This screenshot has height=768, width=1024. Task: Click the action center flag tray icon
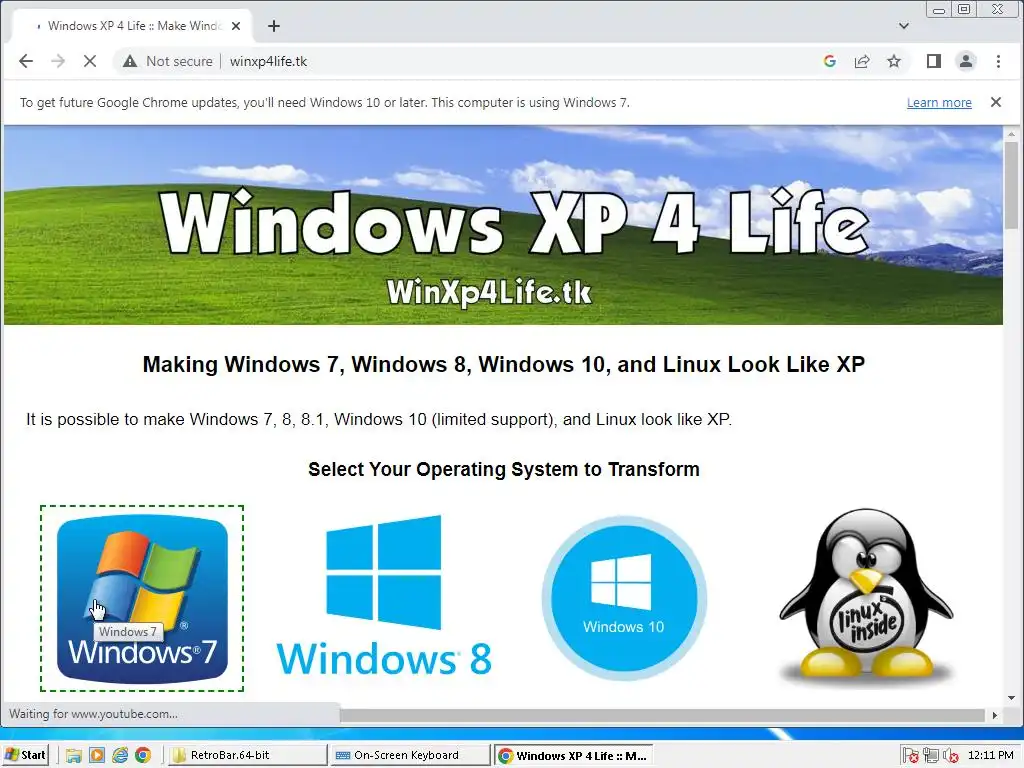pyautogui.click(x=910, y=756)
